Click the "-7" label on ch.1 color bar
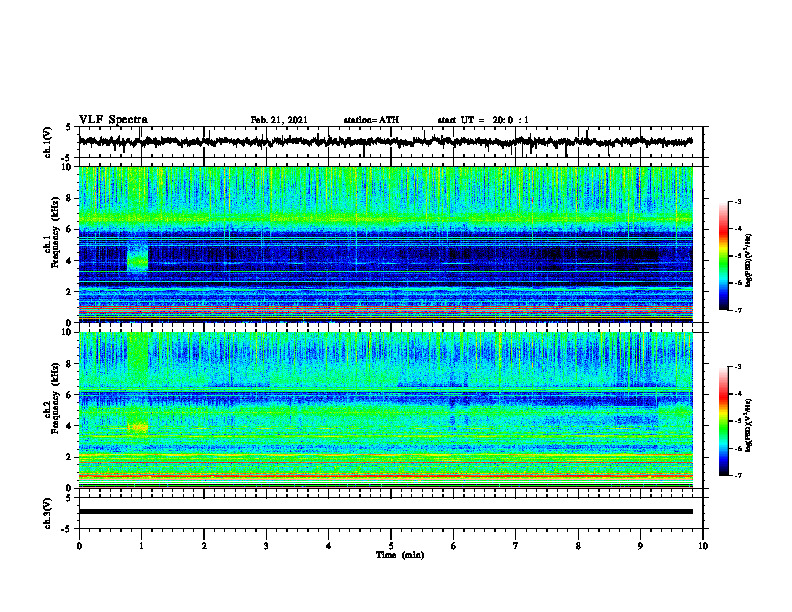This screenshot has height=612, width=792. 737,310
